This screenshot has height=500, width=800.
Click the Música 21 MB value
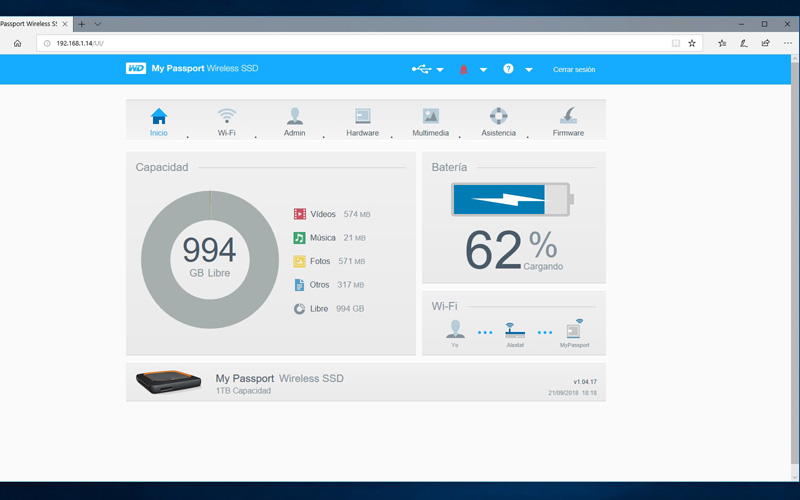pos(355,238)
